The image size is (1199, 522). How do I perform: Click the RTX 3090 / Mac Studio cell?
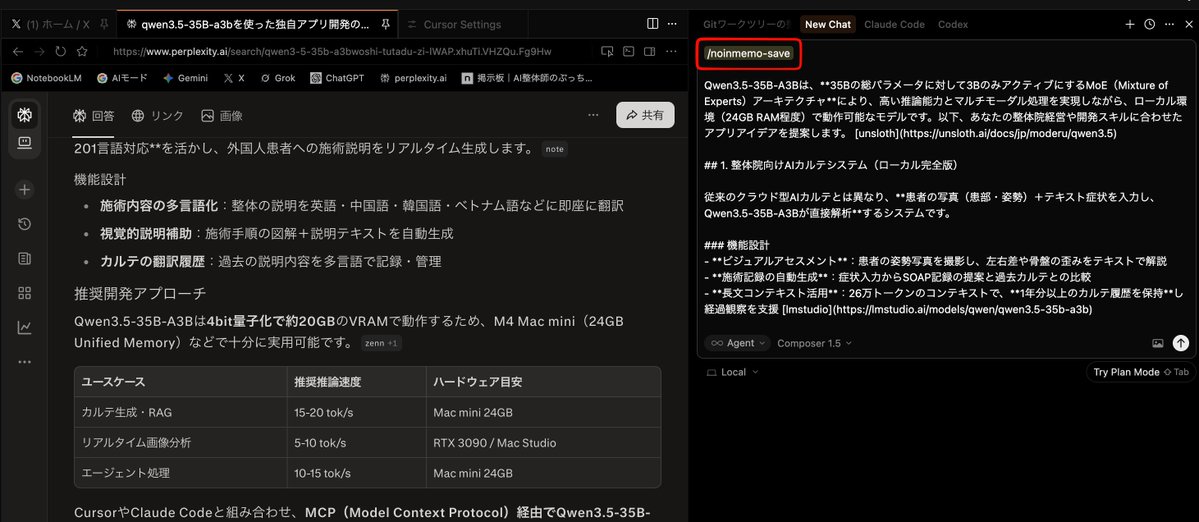tap(542, 443)
